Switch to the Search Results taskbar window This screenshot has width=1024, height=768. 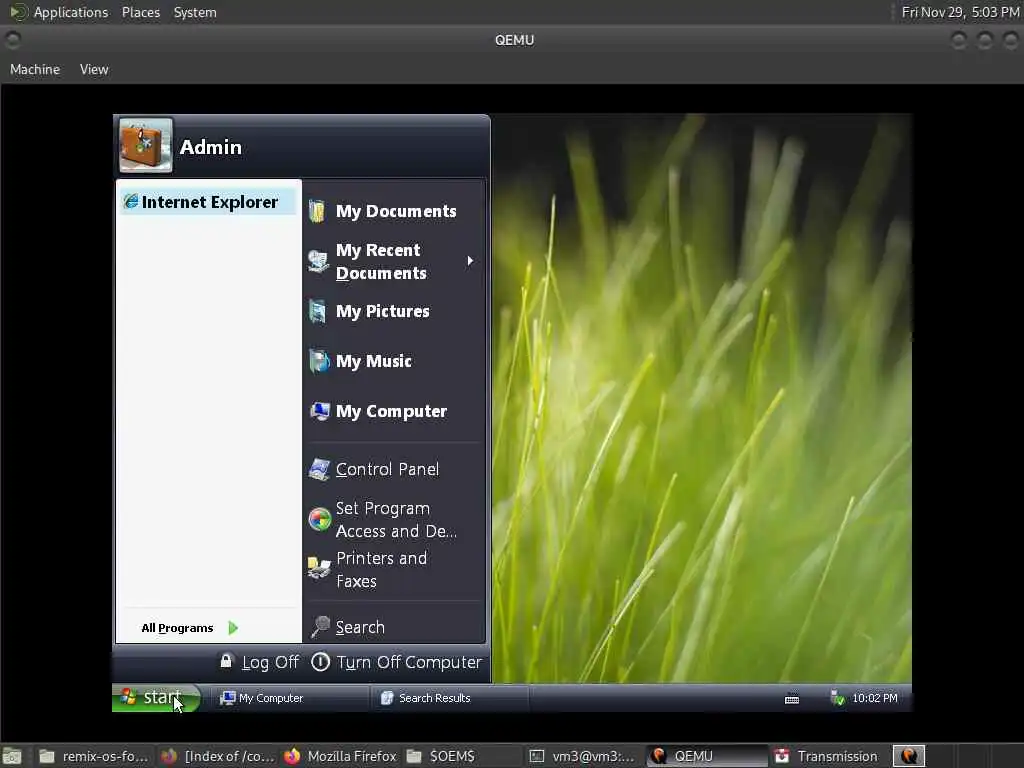[451, 698]
